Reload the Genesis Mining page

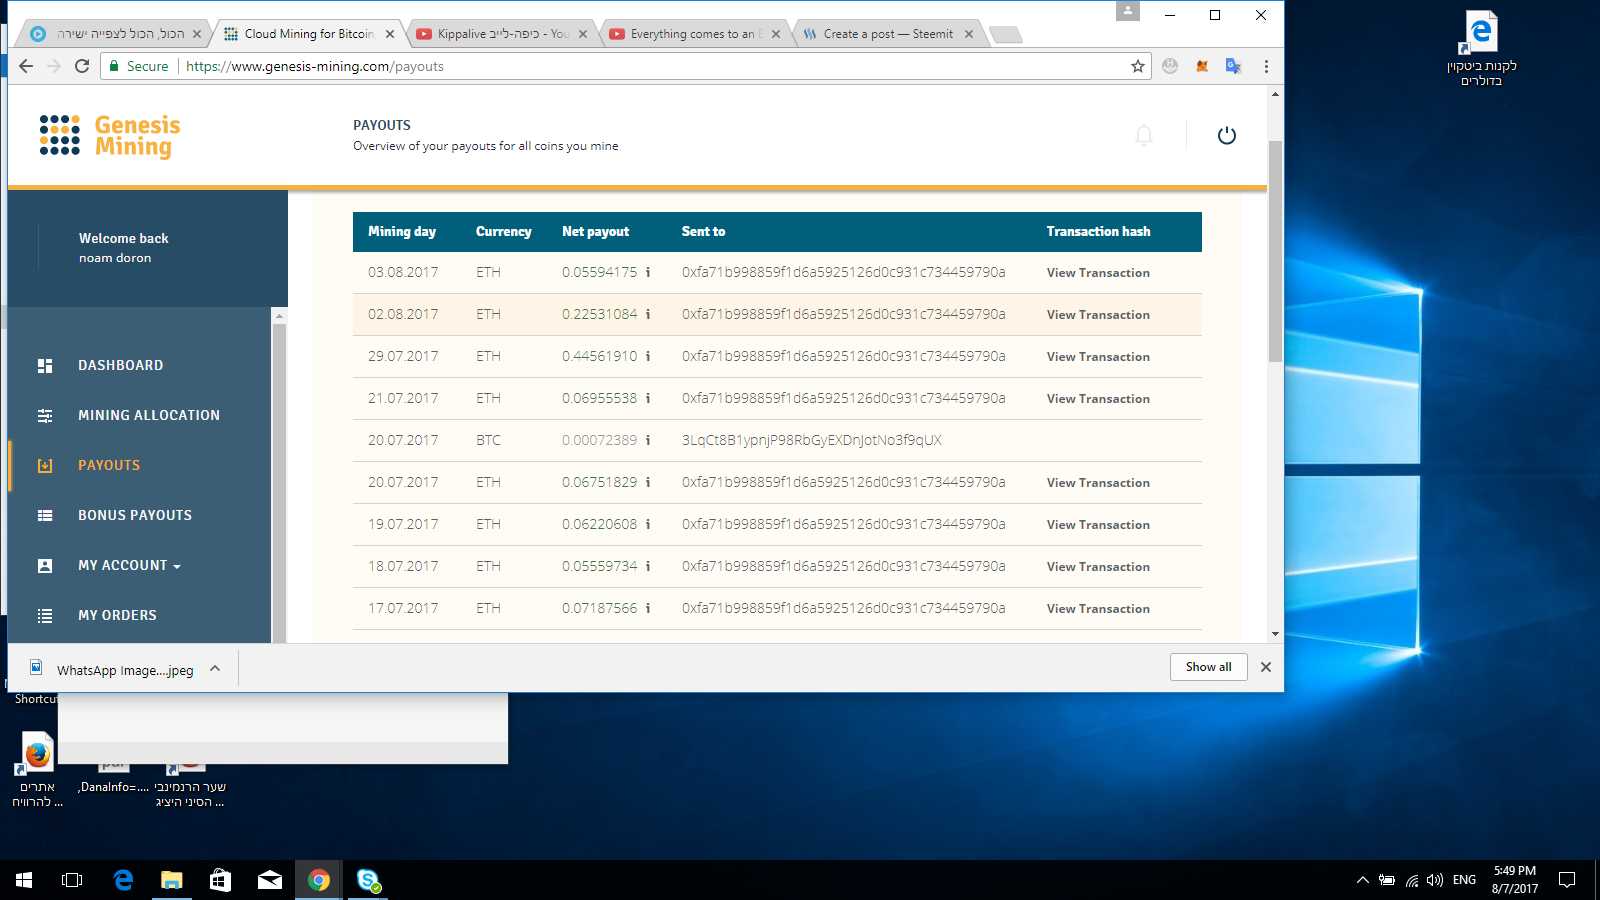tap(82, 66)
